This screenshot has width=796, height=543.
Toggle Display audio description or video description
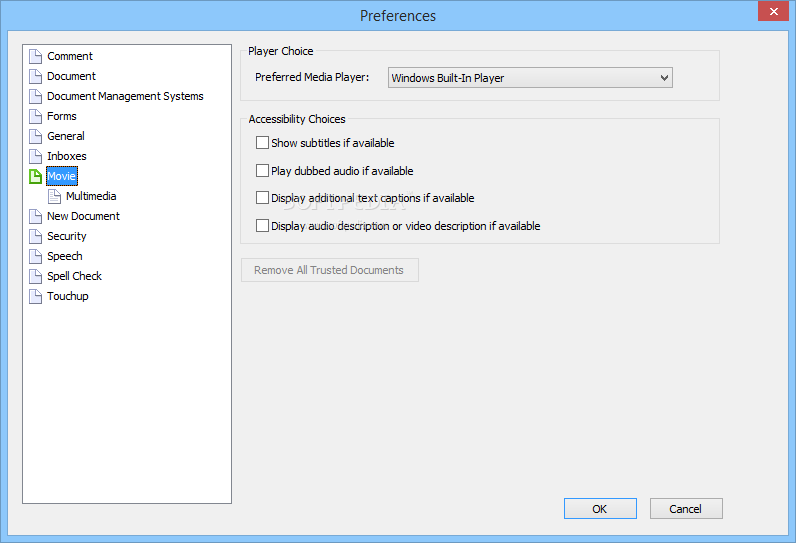point(262,225)
